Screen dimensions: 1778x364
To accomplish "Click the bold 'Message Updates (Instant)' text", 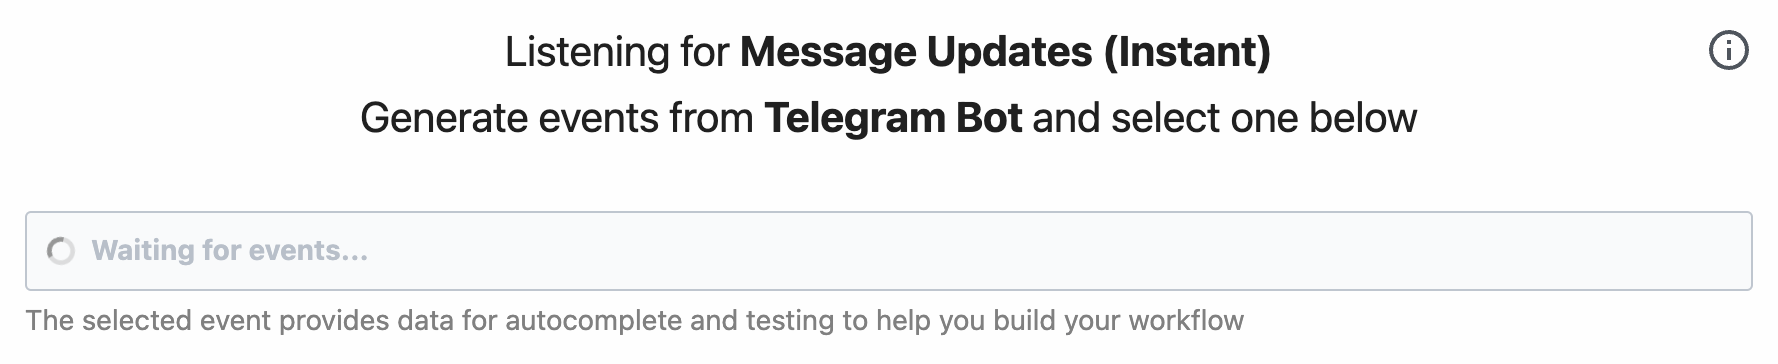I will pyautogui.click(x=1005, y=52).
